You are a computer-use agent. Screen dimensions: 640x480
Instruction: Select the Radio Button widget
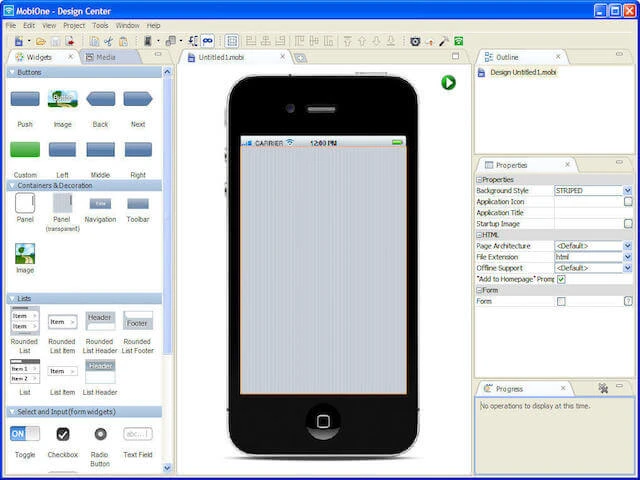100,434
